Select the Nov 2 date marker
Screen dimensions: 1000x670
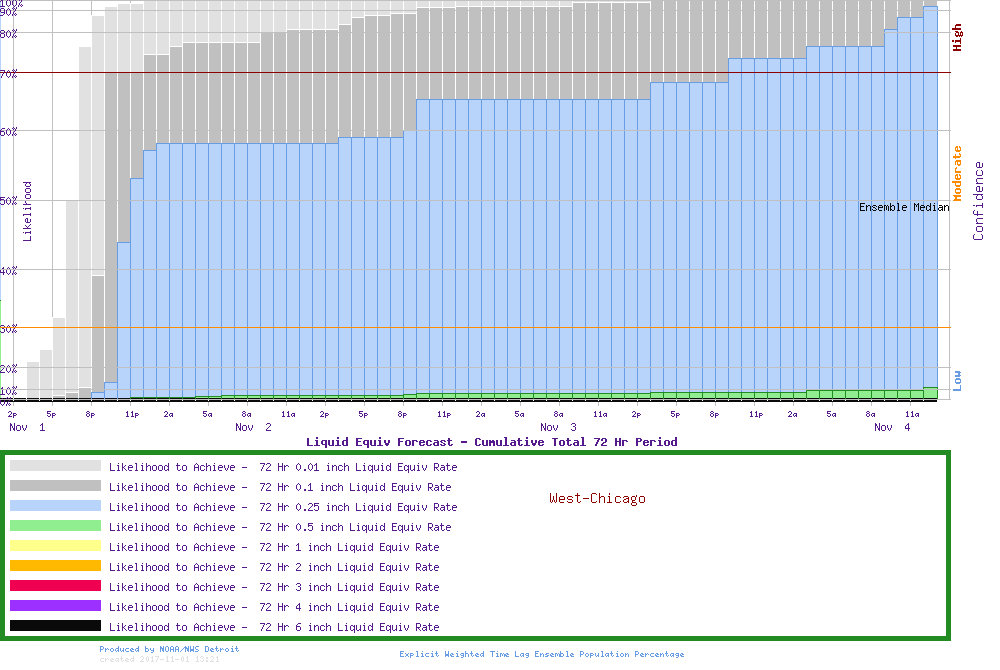coord(253,427)
